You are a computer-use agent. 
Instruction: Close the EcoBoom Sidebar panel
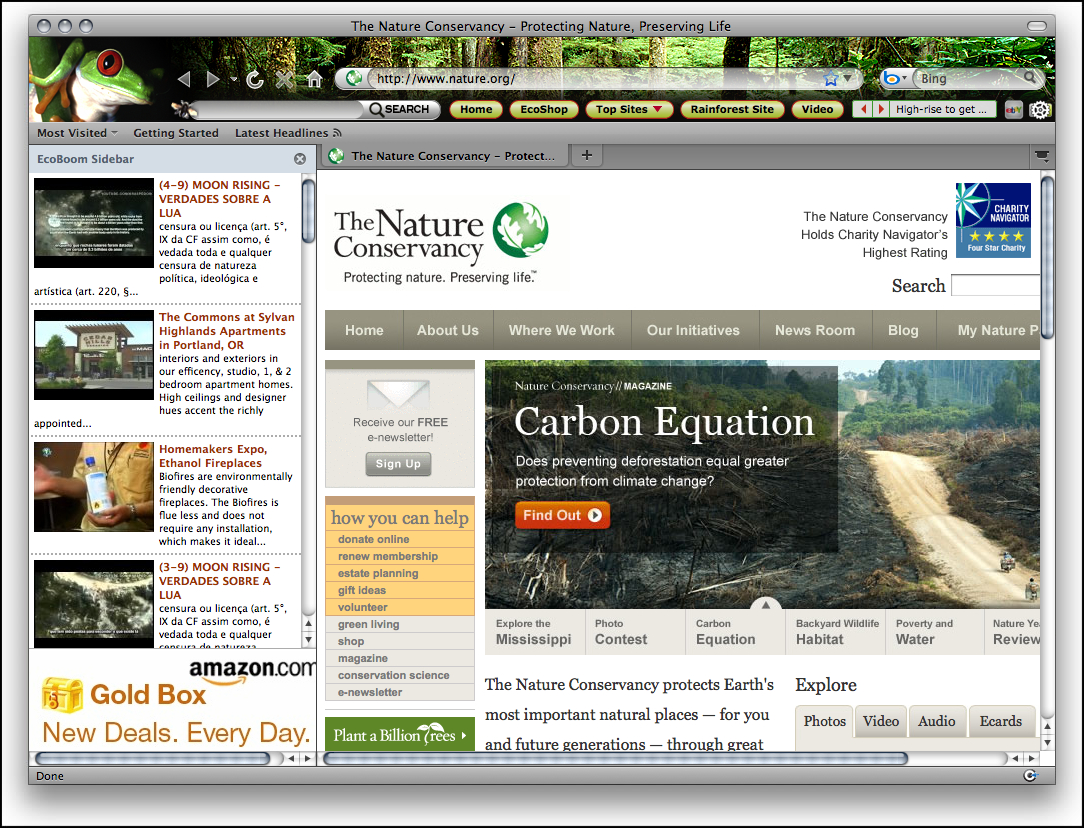point(300,159)
